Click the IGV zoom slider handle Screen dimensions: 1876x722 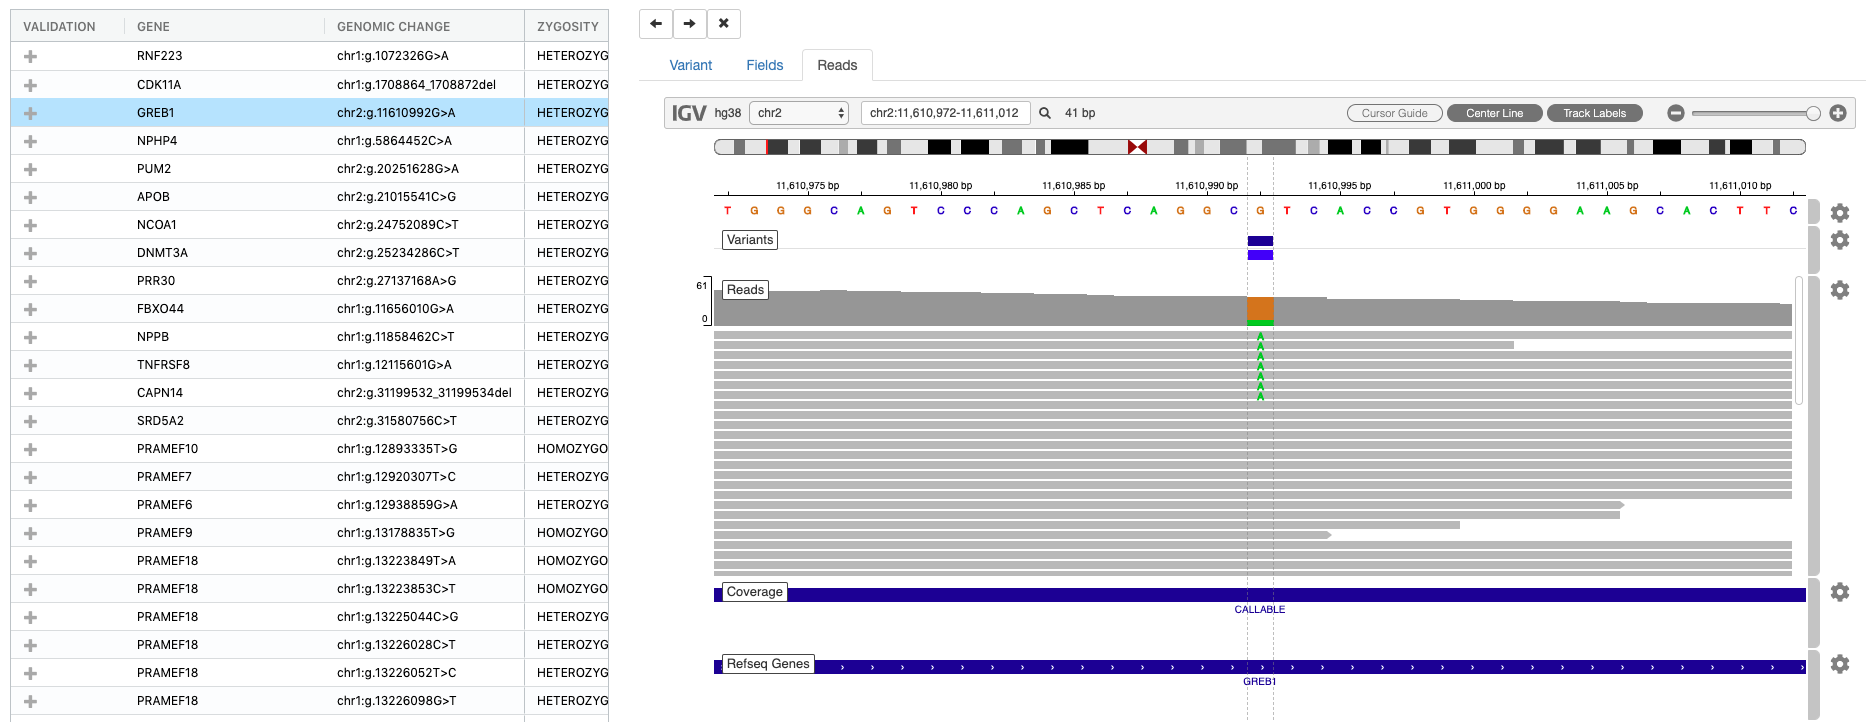tap(1813, 113)
